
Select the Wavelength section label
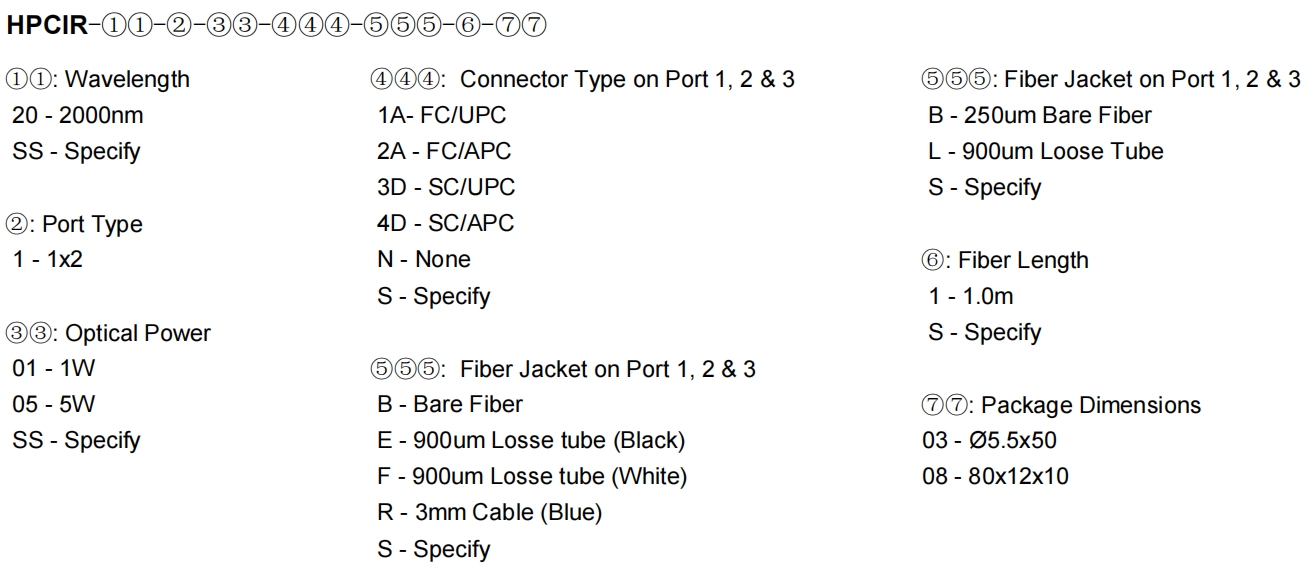[x=98, y=79]
